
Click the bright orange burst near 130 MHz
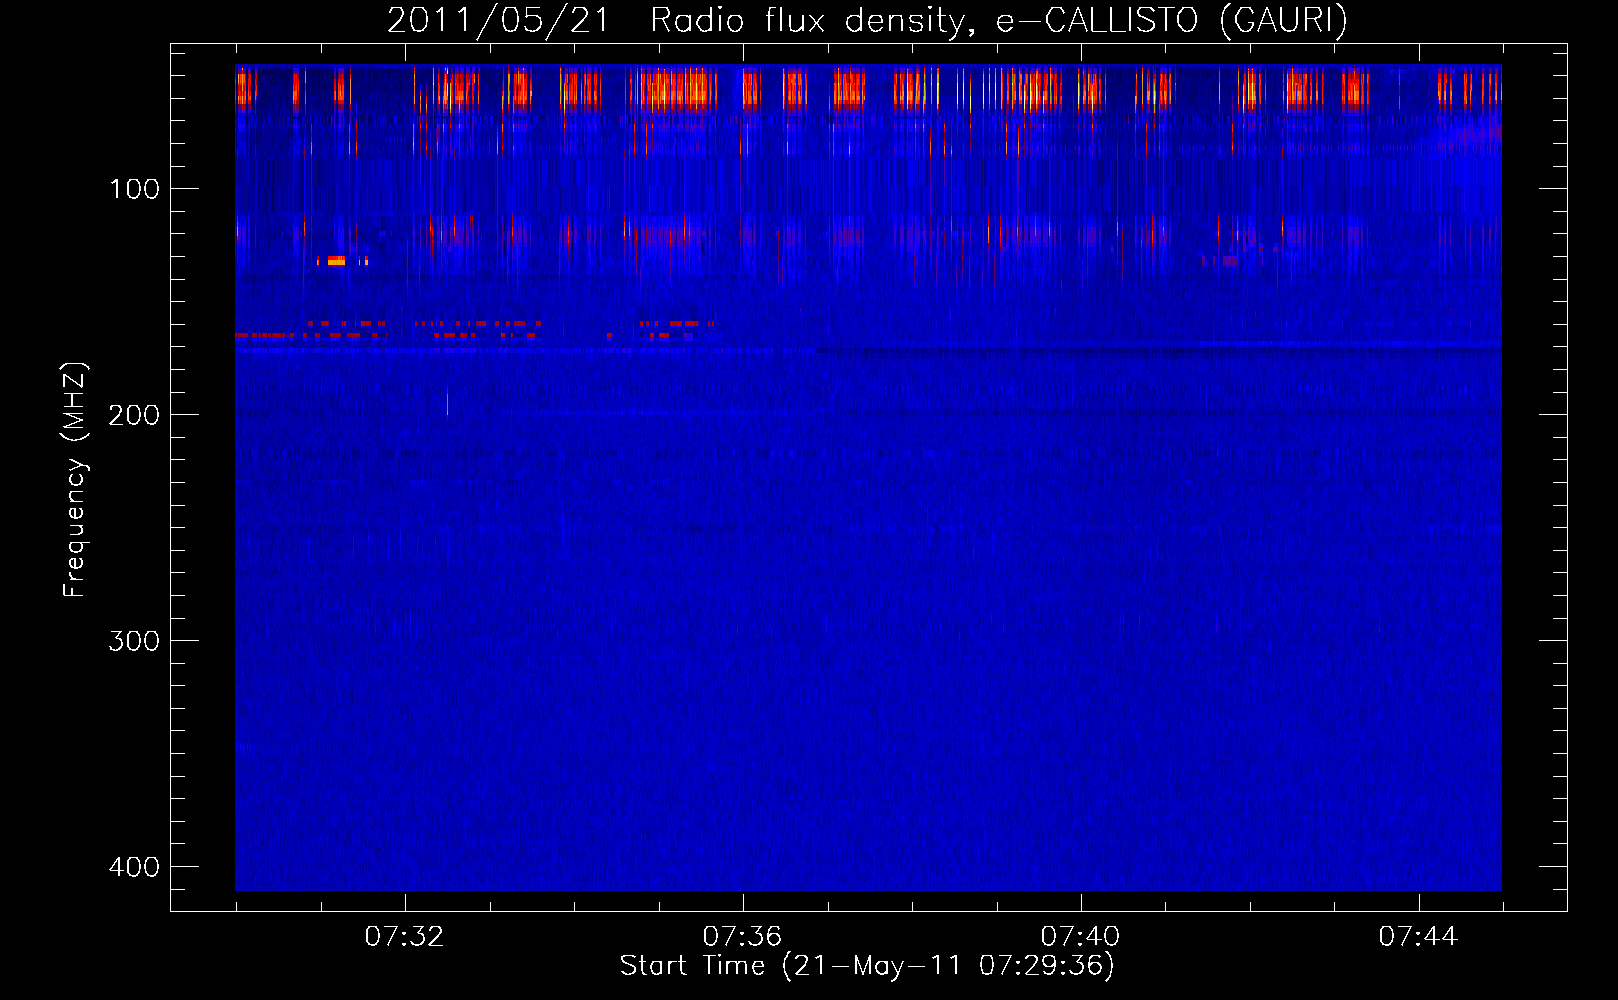(336, 261)
